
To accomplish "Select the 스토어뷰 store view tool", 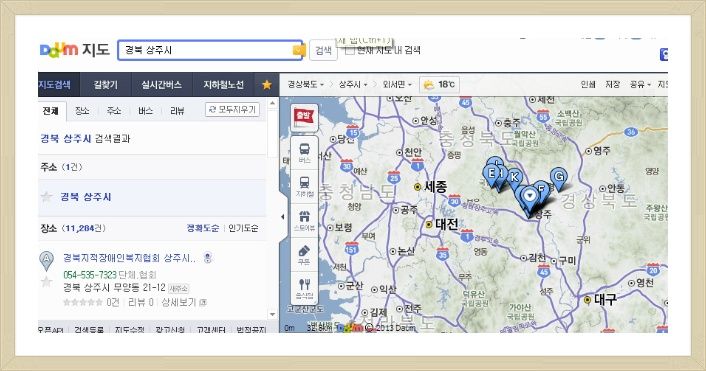I will 304,221.
